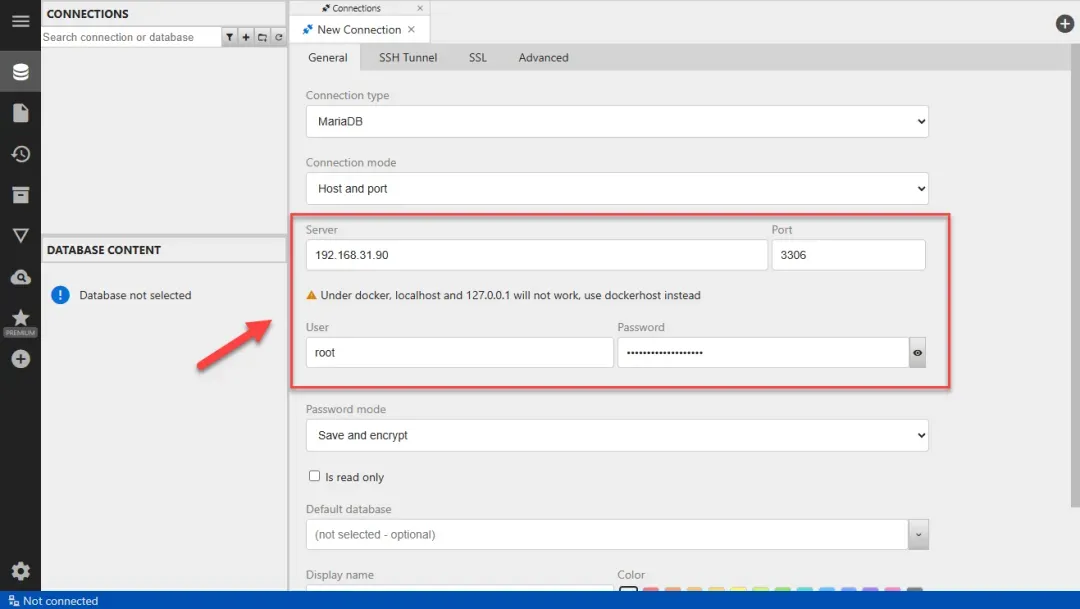The width and height of the screenshot is (1080, 609).
Task: Switch to the Advanced tab
Action: point(543,58)
